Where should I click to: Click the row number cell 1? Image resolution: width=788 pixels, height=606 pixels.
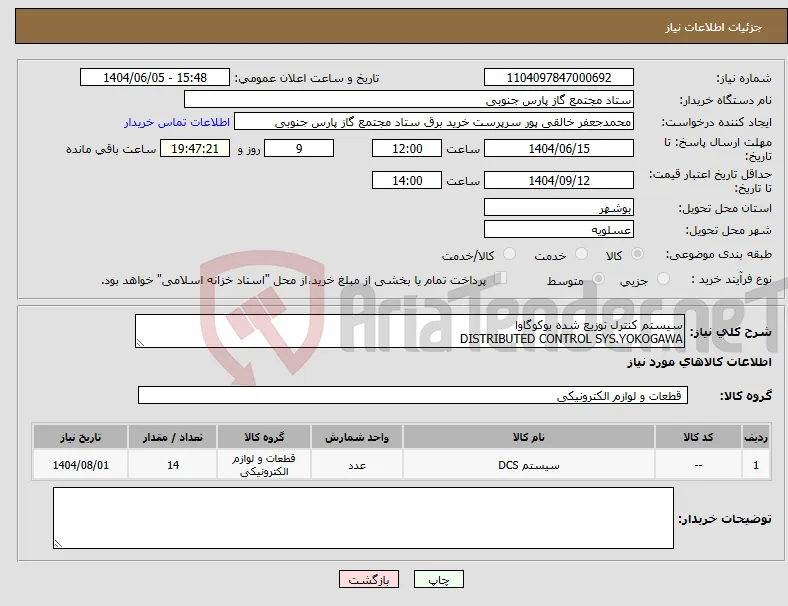(x=756, y=465)
